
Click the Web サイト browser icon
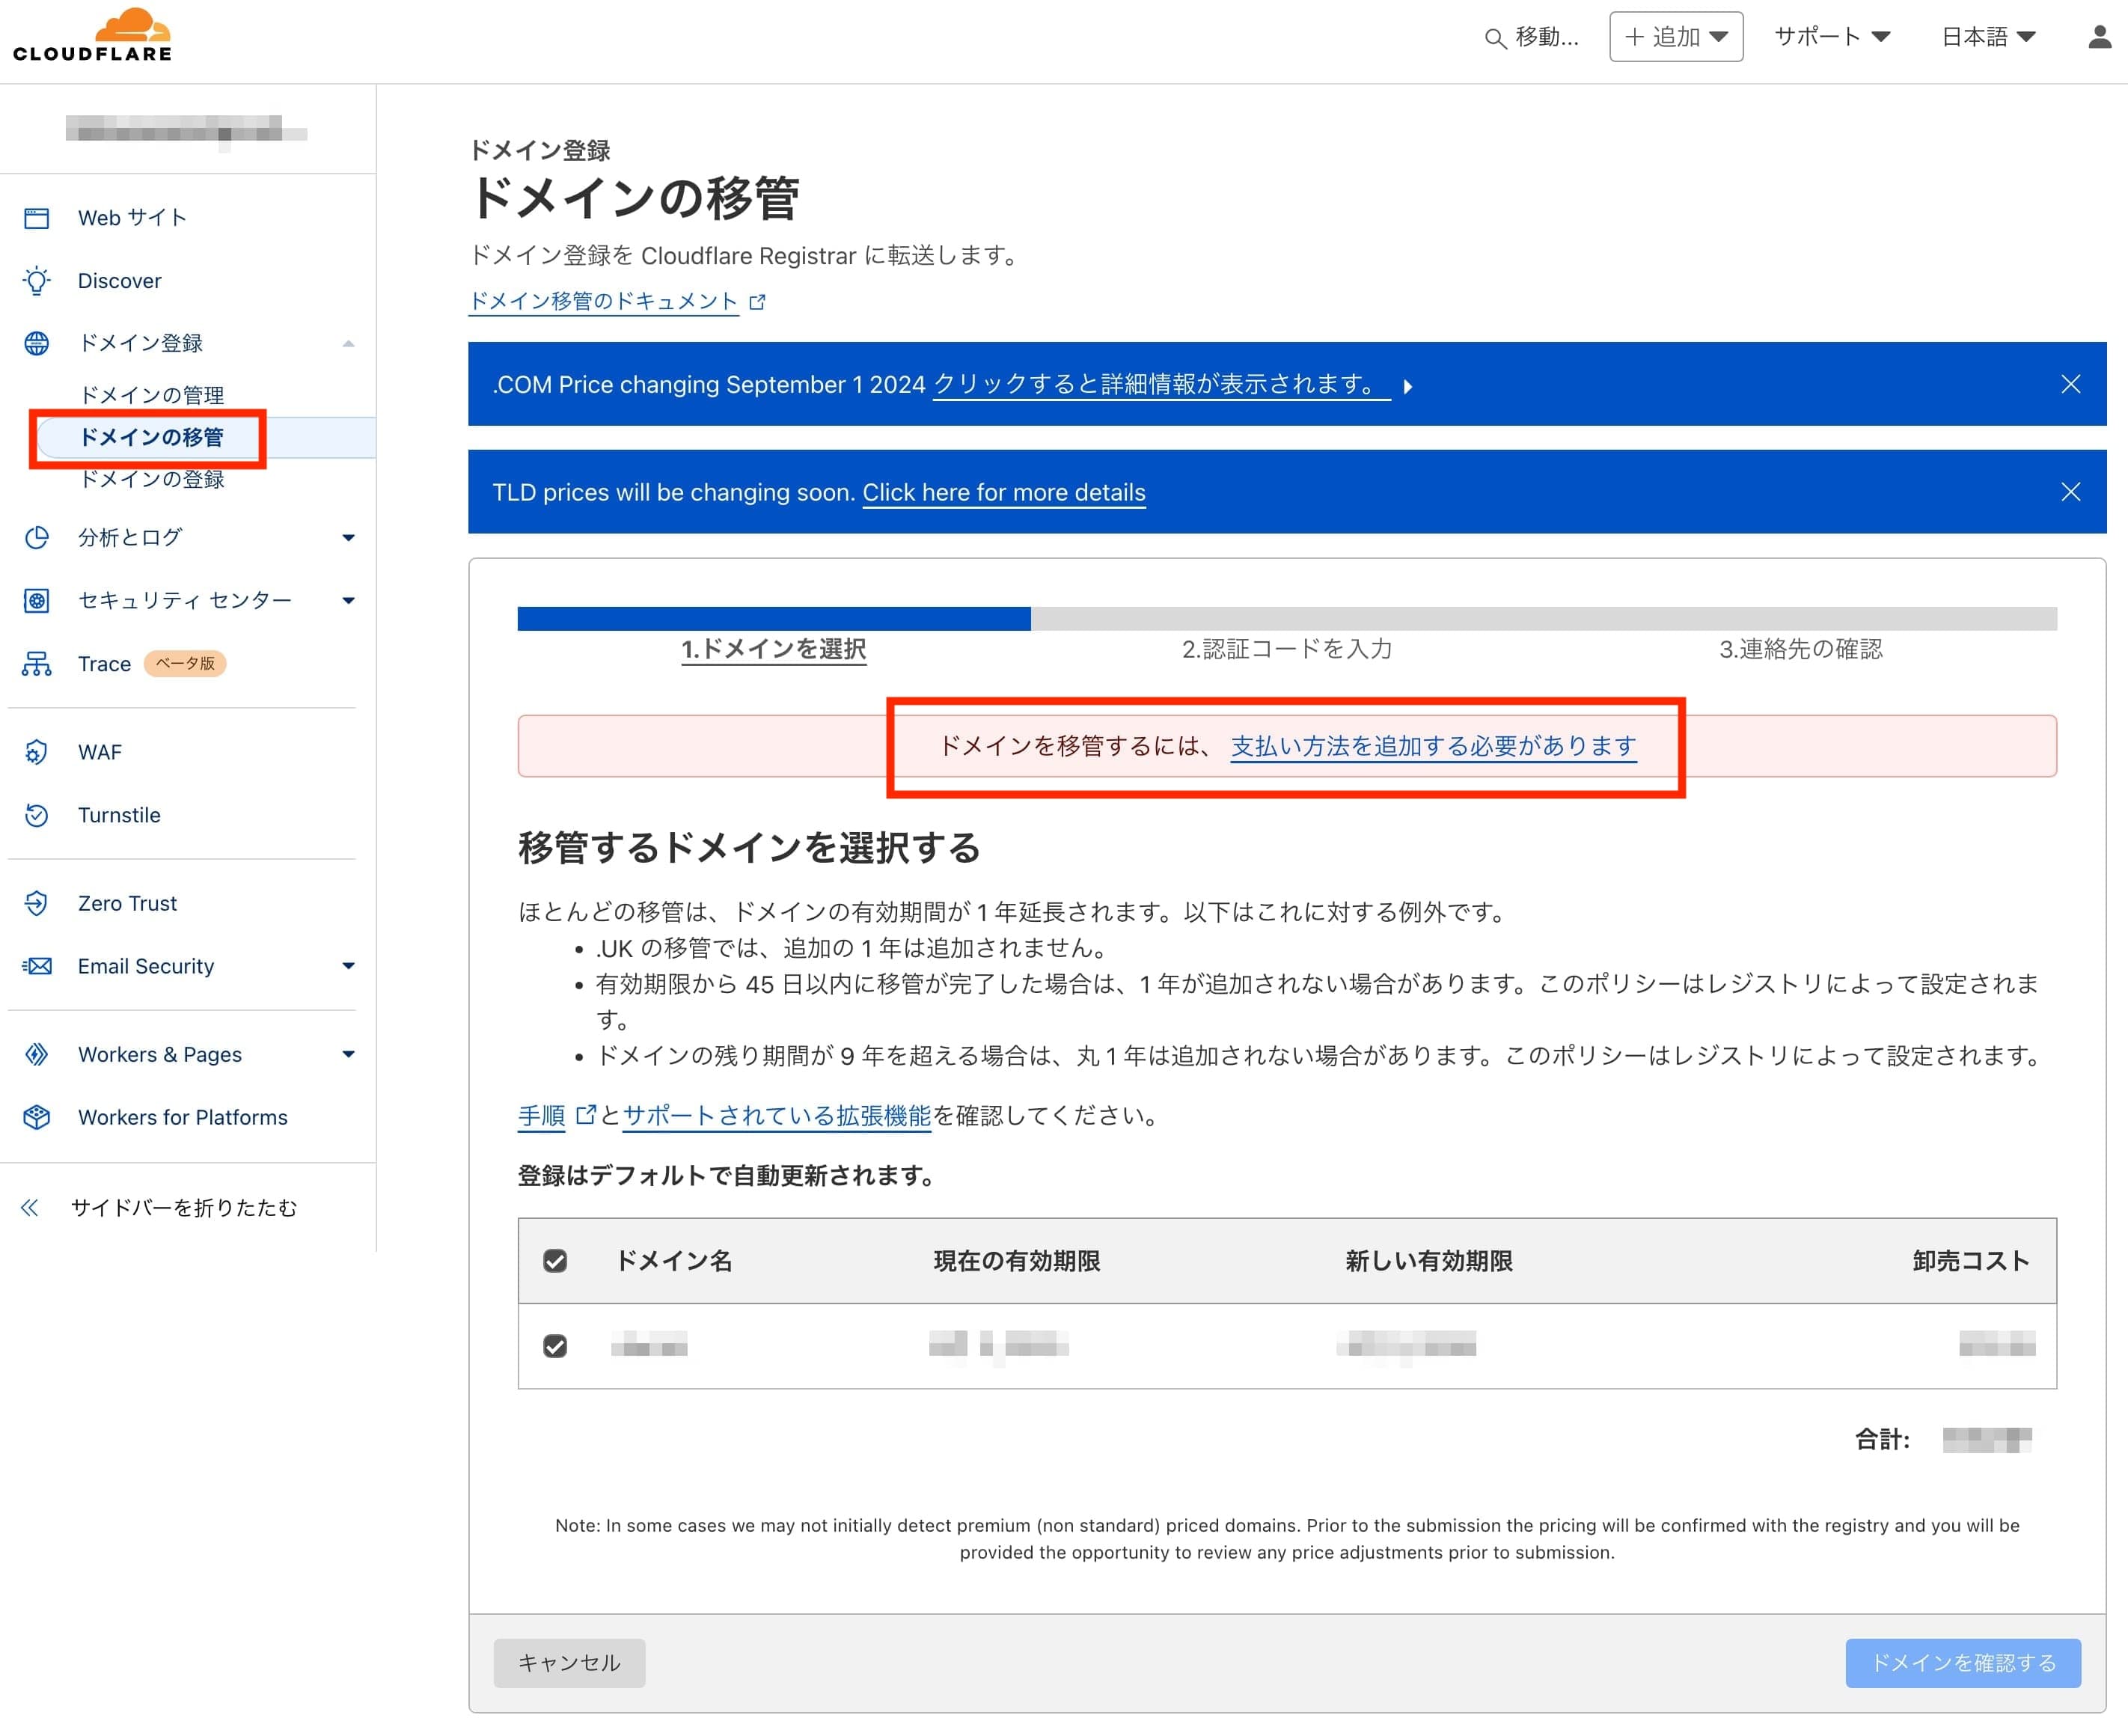coord(37,218)
